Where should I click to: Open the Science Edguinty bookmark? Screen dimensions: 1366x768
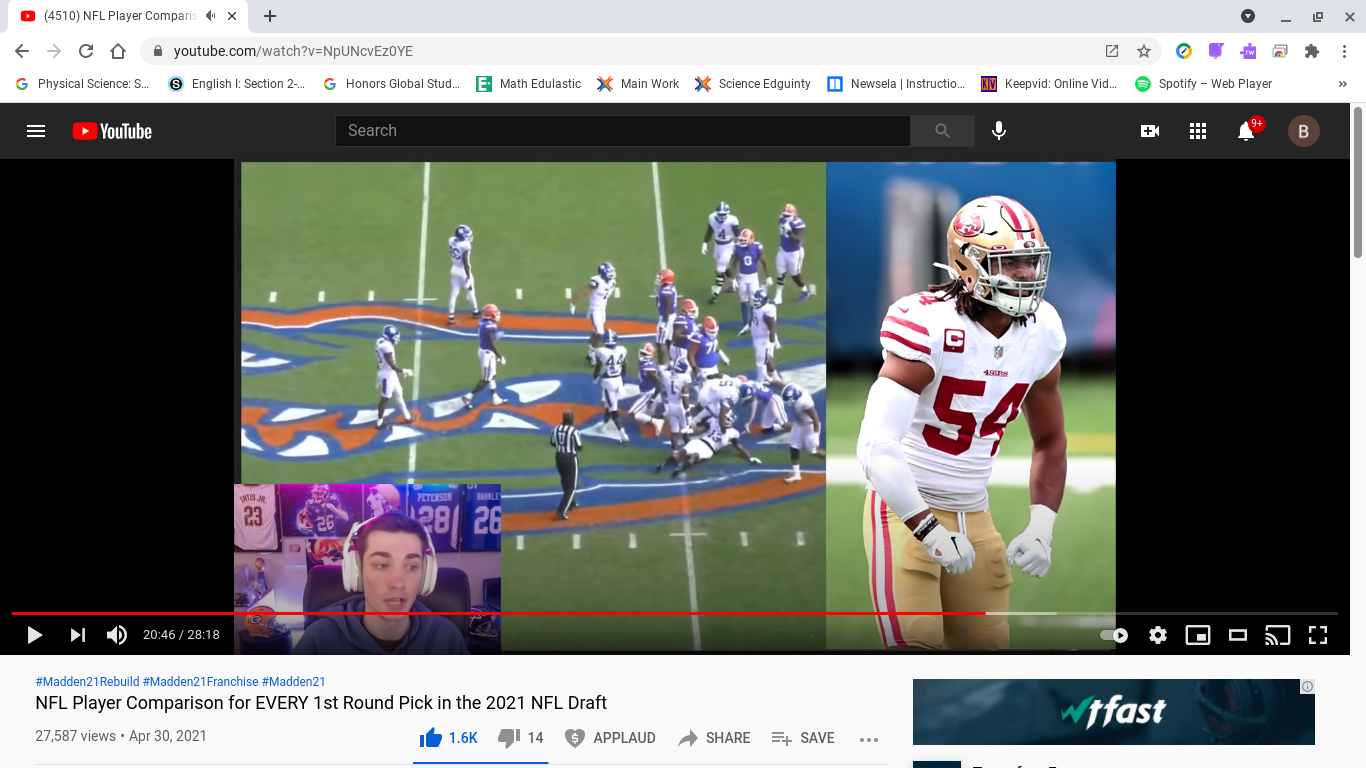[x=753, y=84]
